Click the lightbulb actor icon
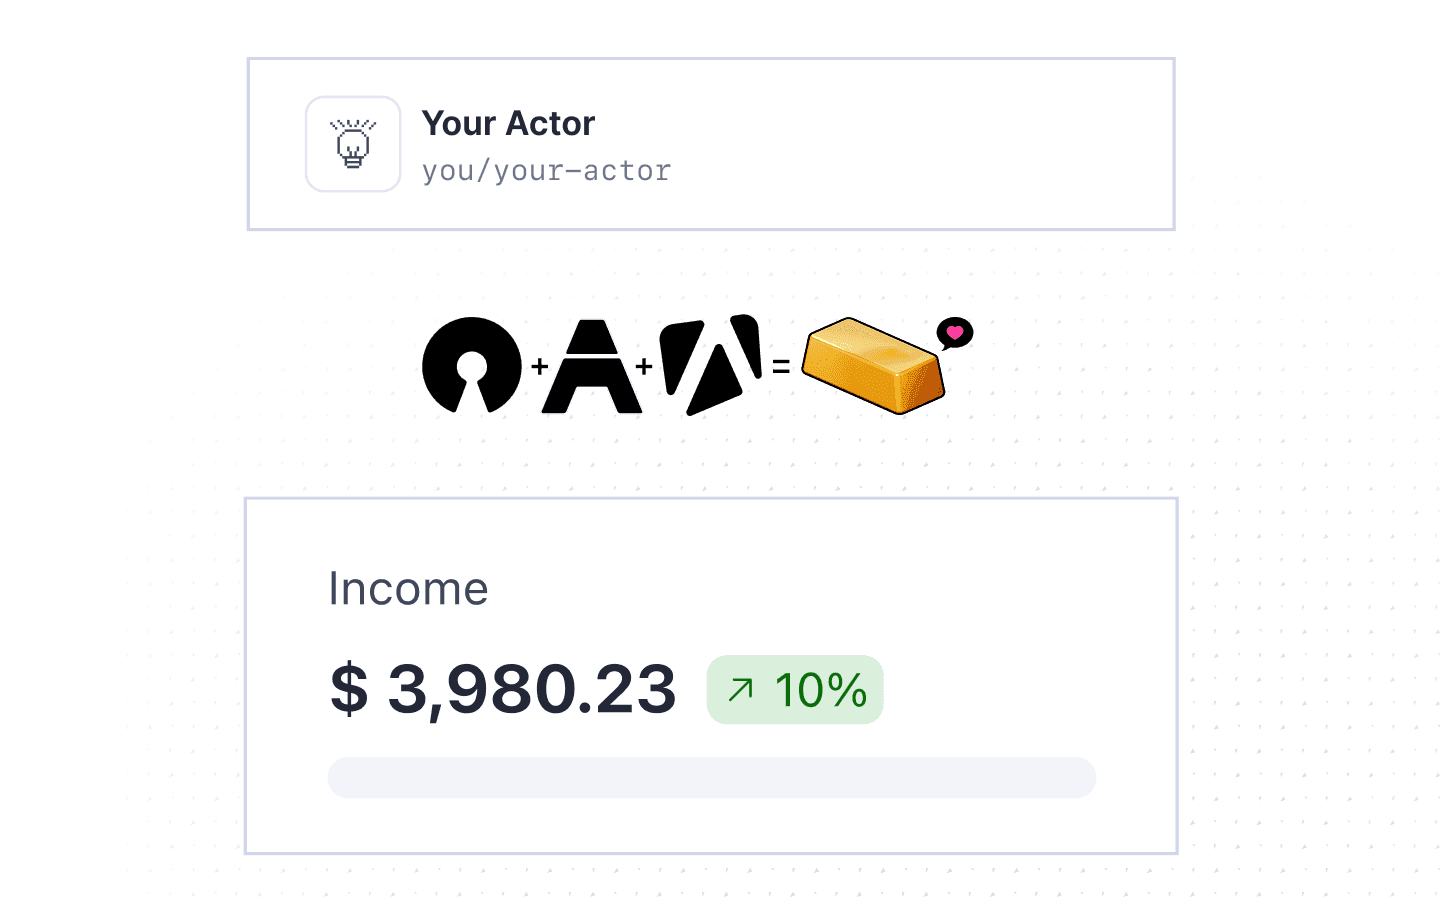The image size is (1440, 901). coord(353,144)
